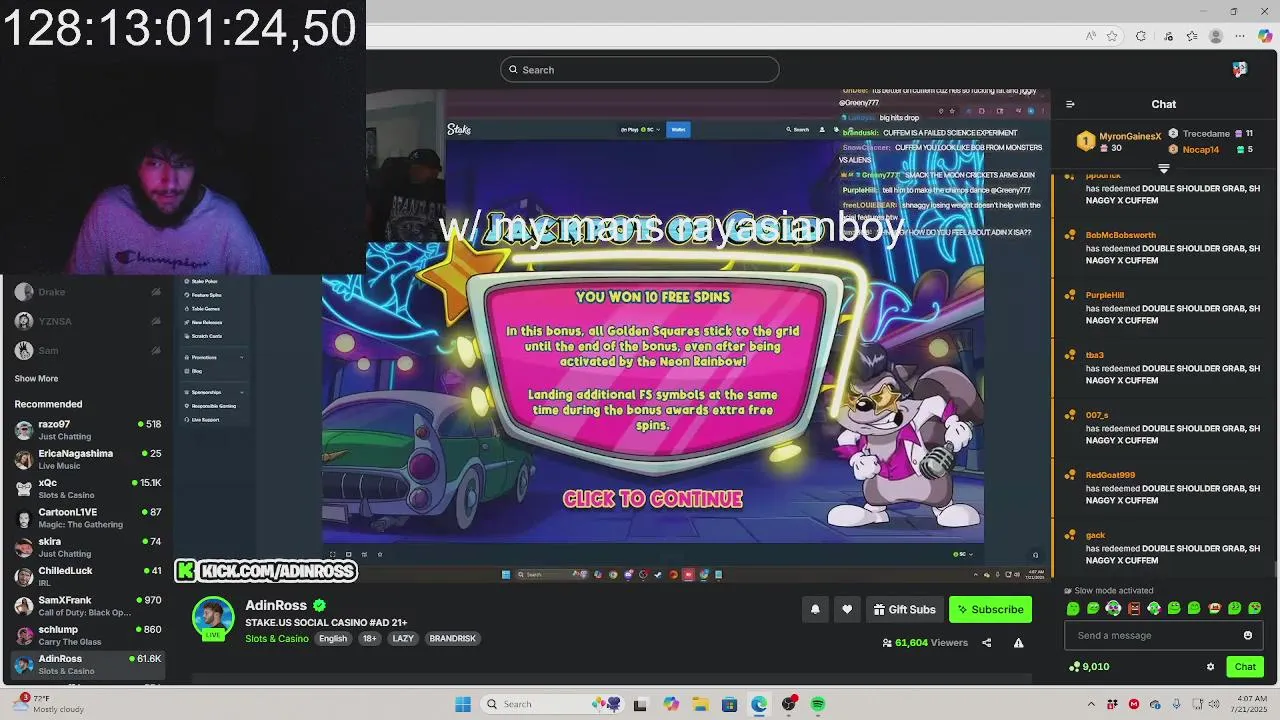This screenshot has width=1280, height=720.
Task: Open SamXFrank recommended channel
Action: pos(88,606)
